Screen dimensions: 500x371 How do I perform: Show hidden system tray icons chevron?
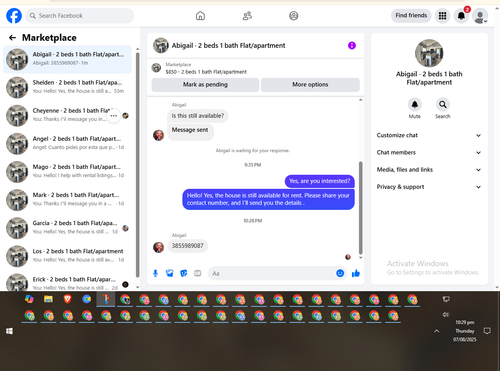(437, 331)
